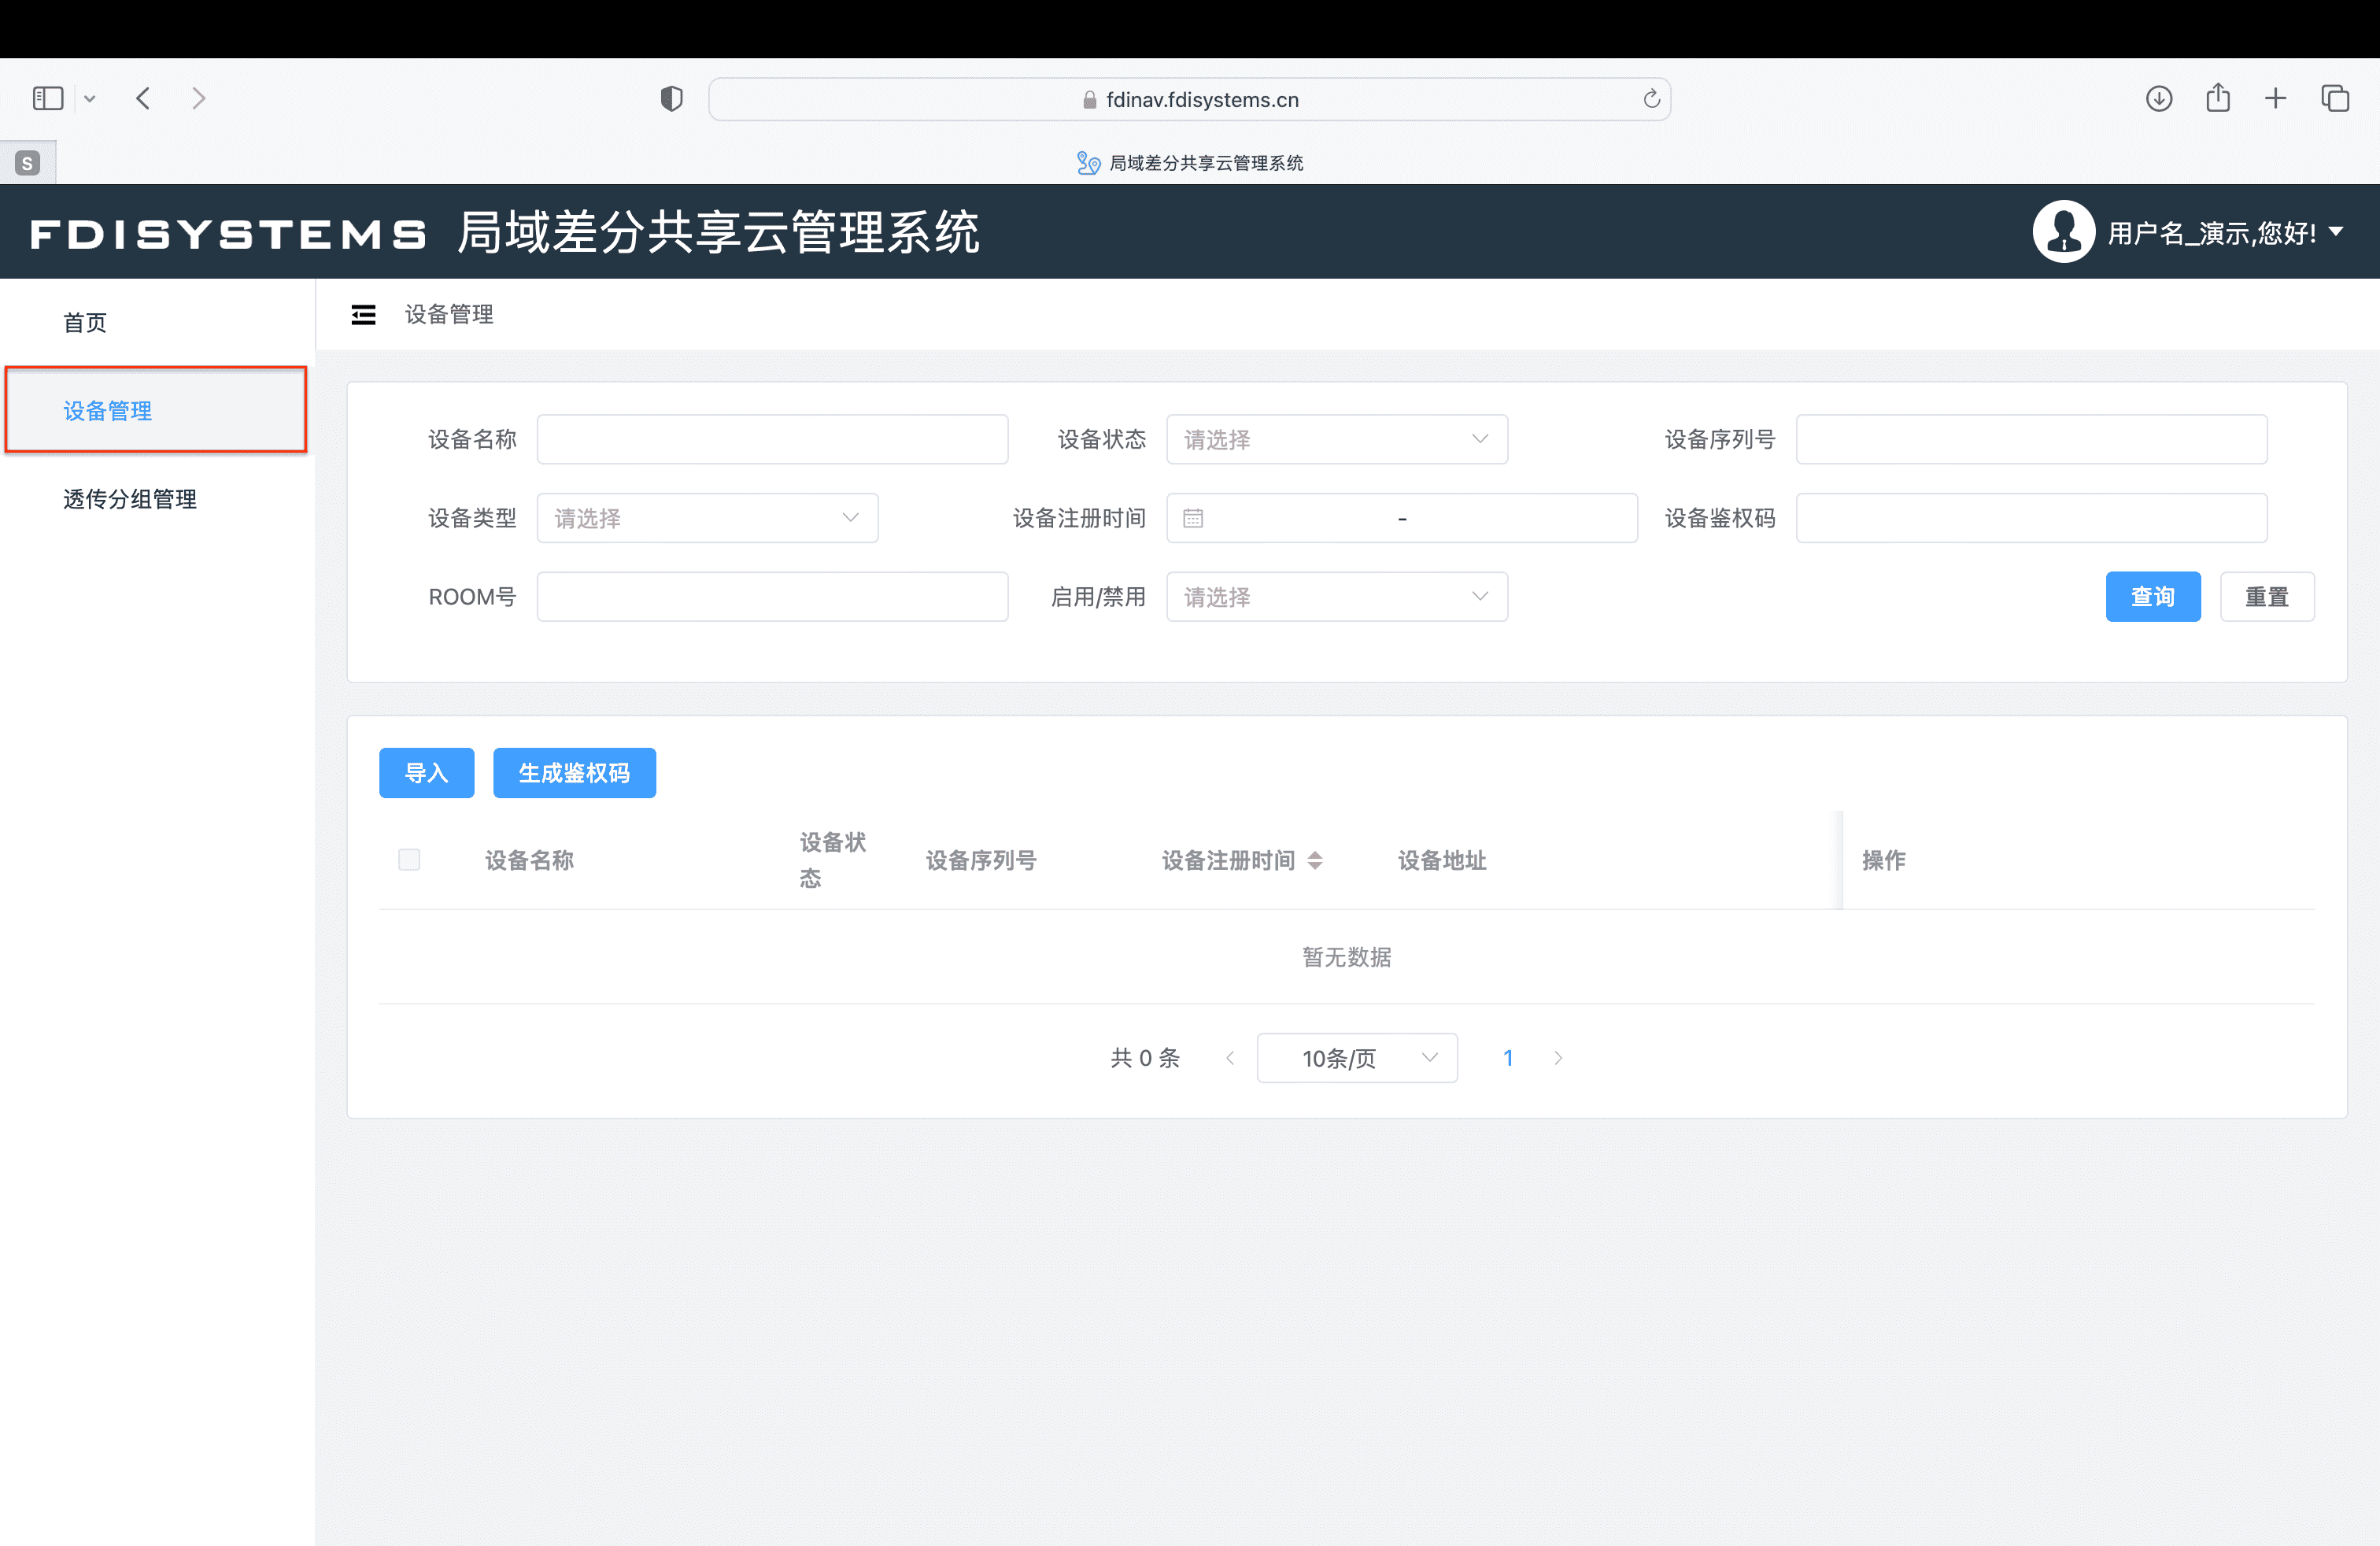
Task: Change page size via 10条/页 selector
Action: [1356, 1058]
